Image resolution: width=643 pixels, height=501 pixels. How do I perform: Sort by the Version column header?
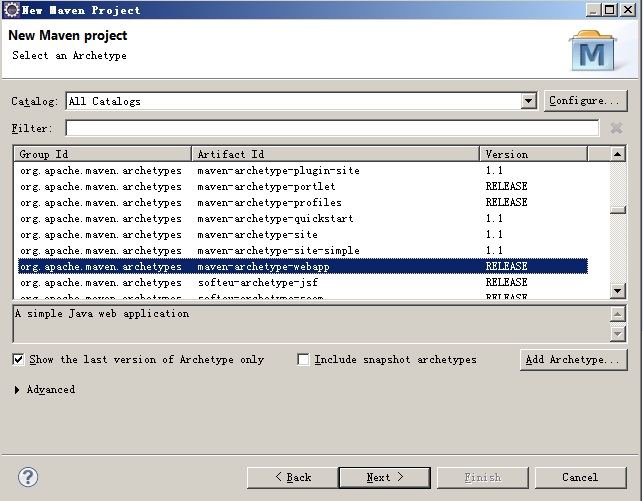pyautogui.click(x=534, y=154)
